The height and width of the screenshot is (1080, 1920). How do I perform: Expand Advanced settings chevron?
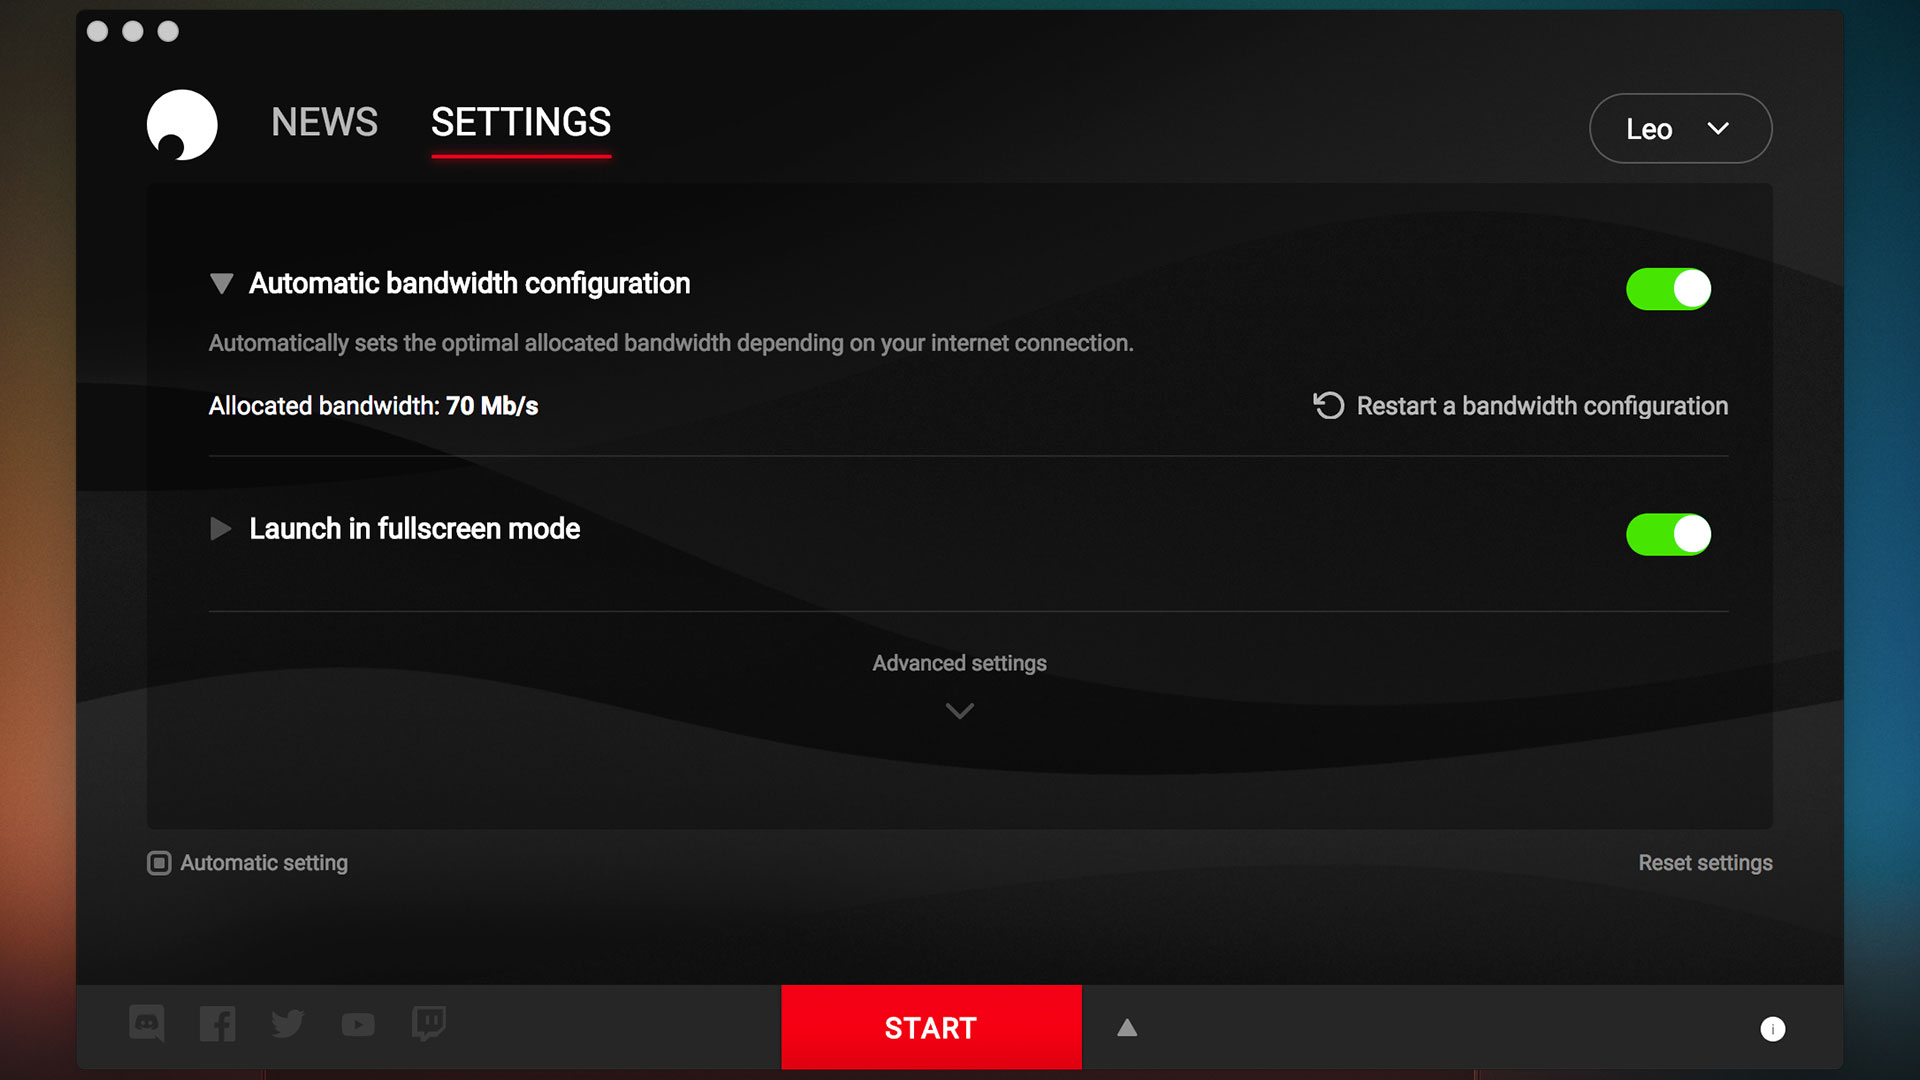pyautogui.click(x=959, y=711)
